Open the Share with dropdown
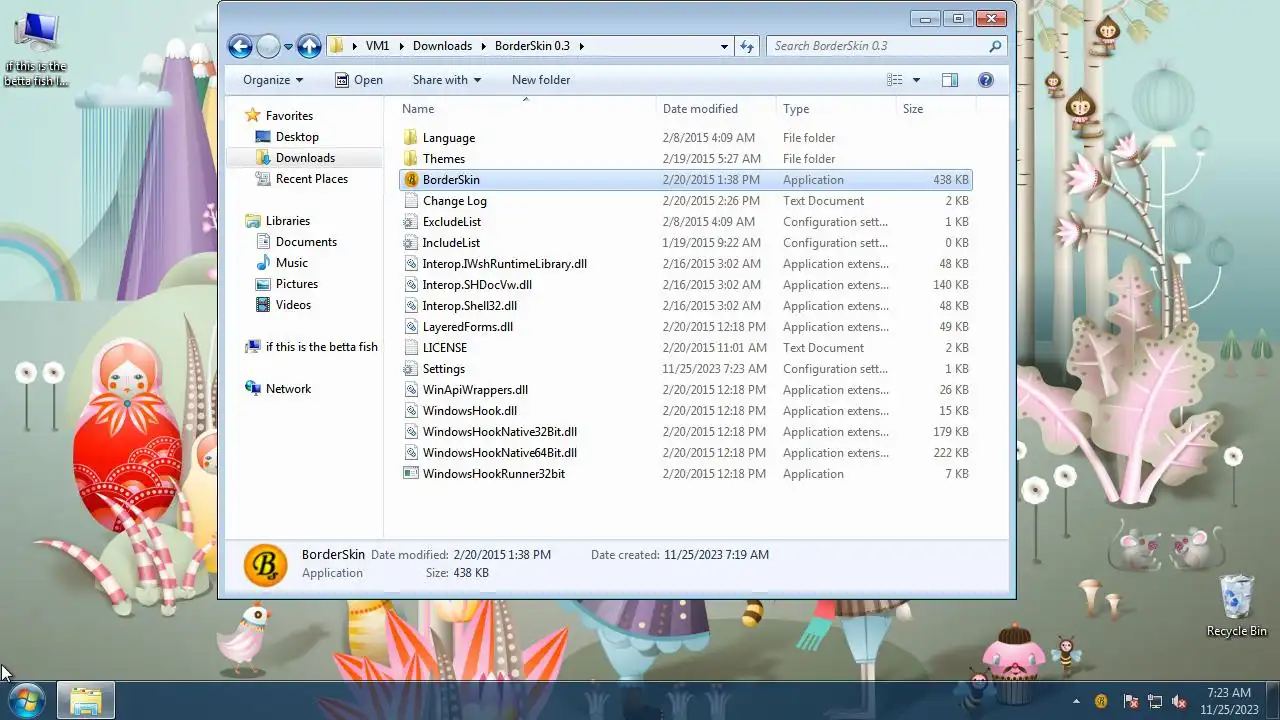This screenshot has height=720, width=1280. point(447,80)
